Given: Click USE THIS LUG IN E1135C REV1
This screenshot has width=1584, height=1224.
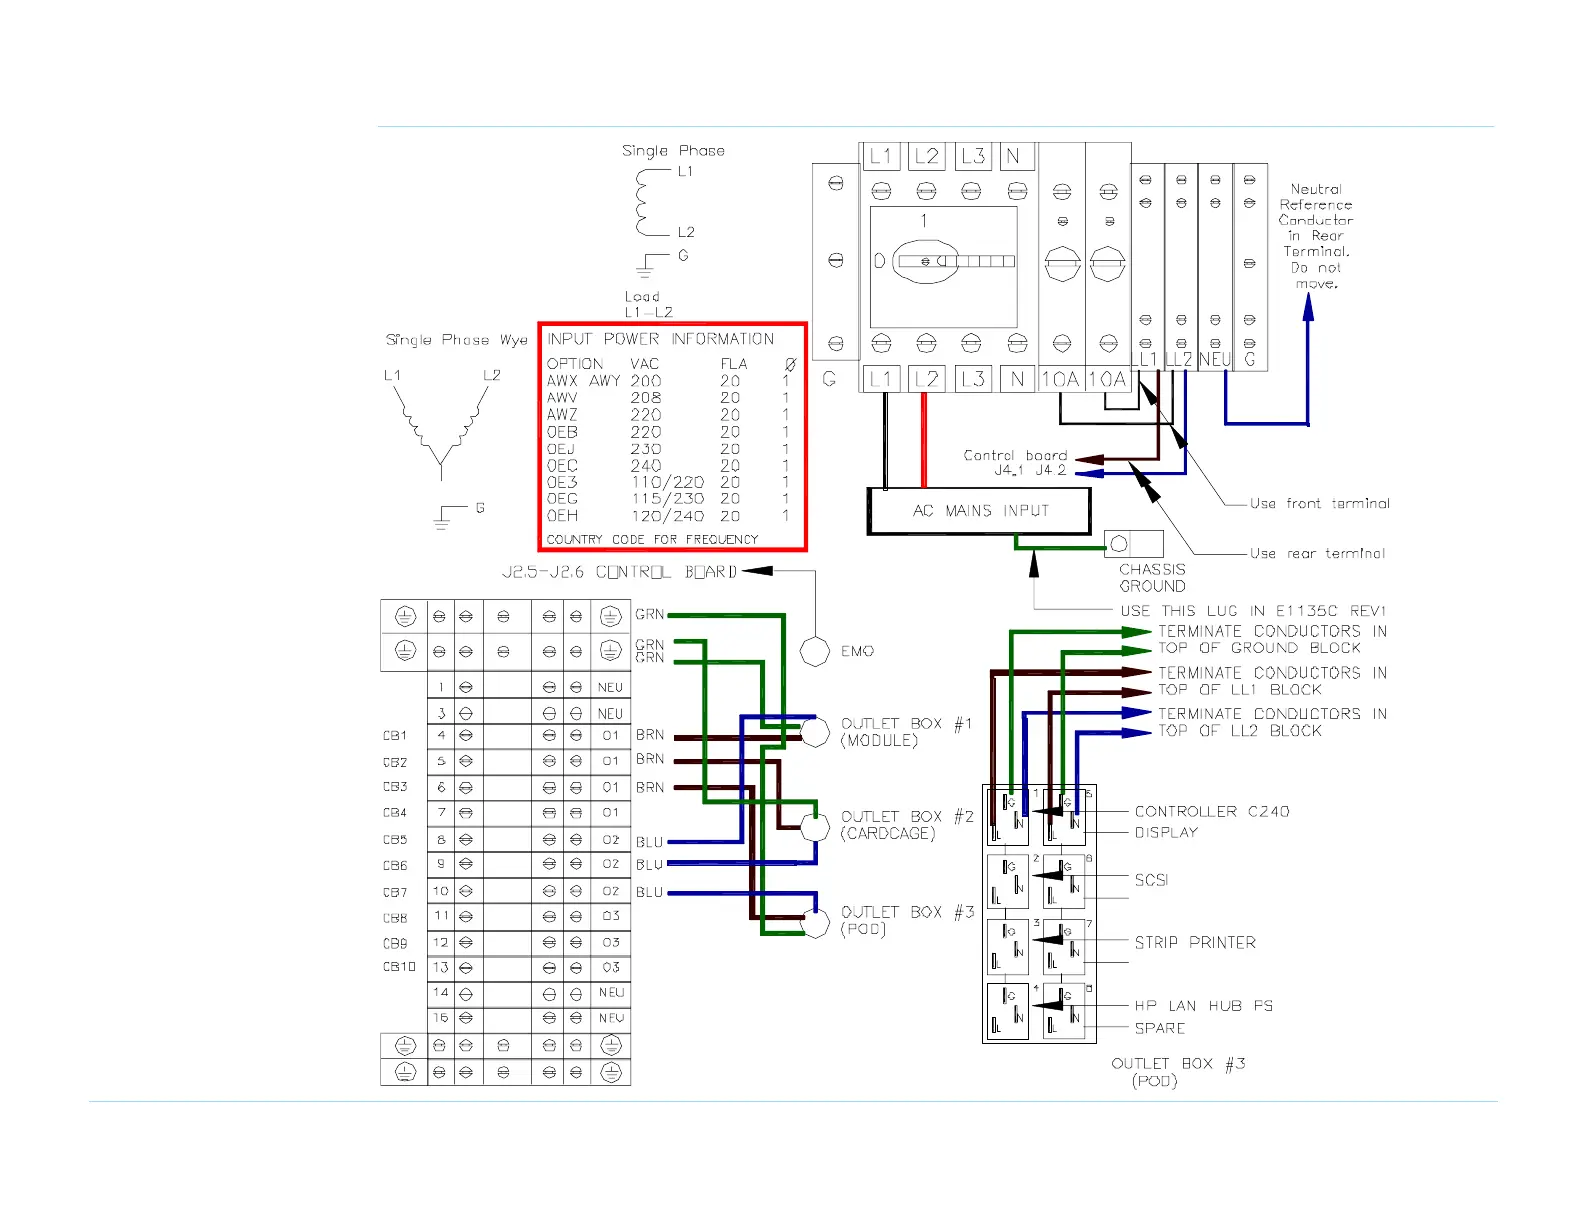Looking at the screenshot, I should click(1254, 611).
